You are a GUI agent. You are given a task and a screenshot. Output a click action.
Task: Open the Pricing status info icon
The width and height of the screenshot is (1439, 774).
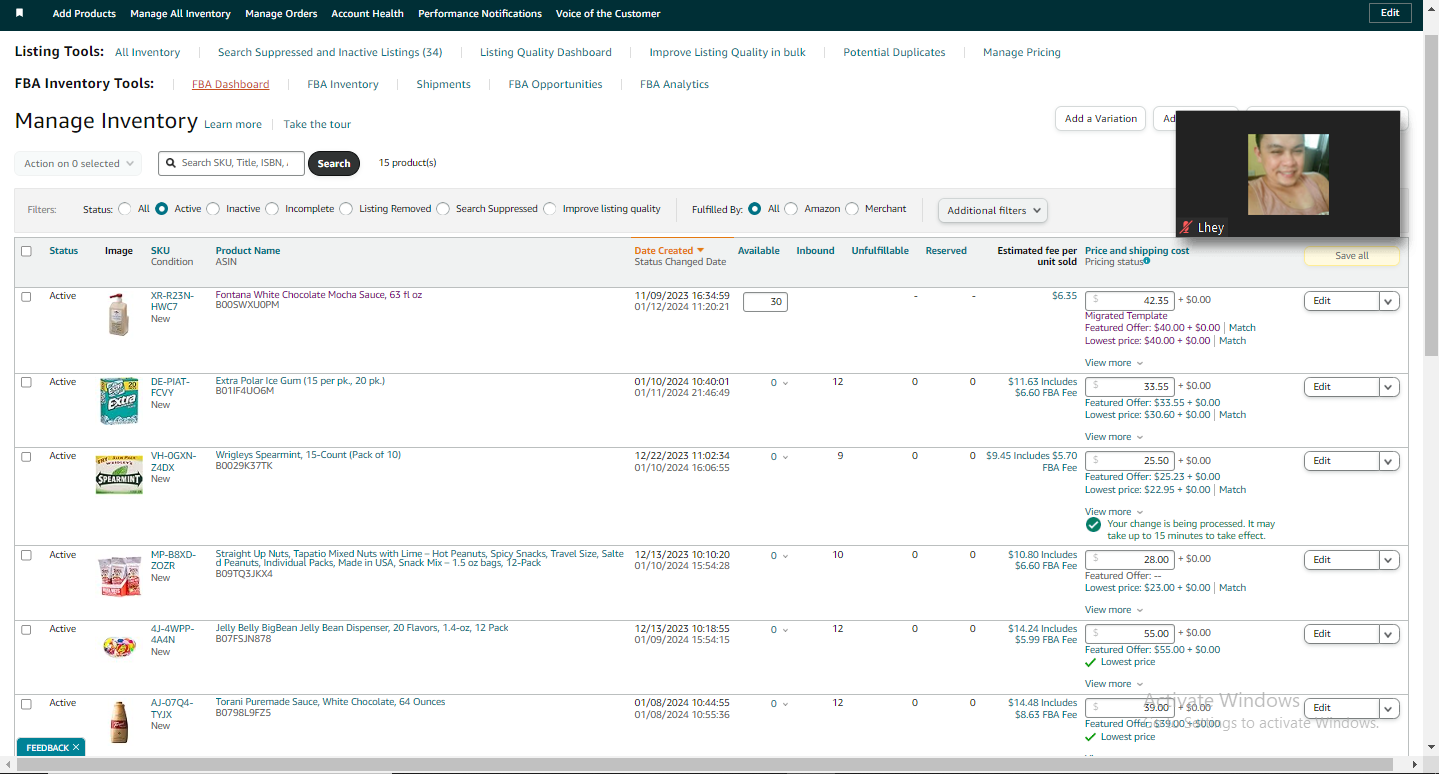[x=1146, y=262]
